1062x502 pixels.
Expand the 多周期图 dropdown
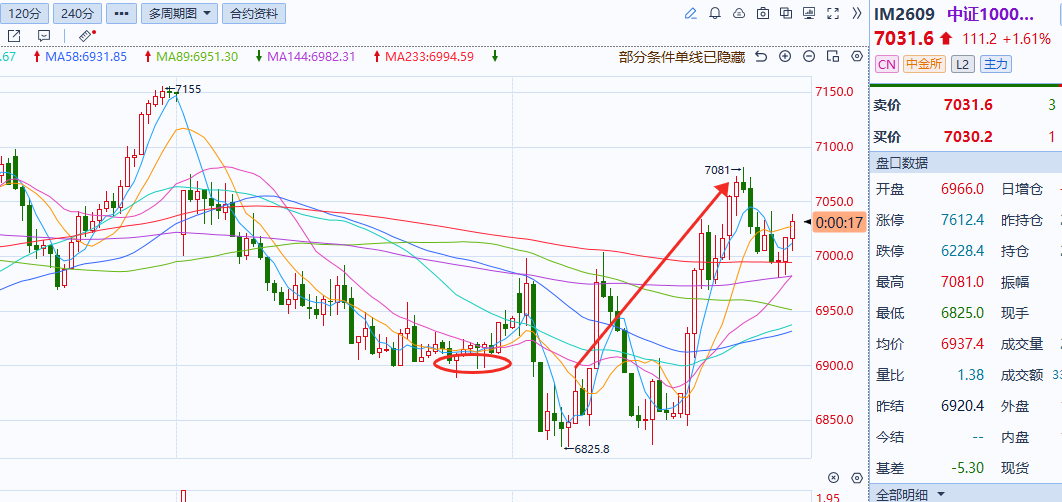(180, 13)
